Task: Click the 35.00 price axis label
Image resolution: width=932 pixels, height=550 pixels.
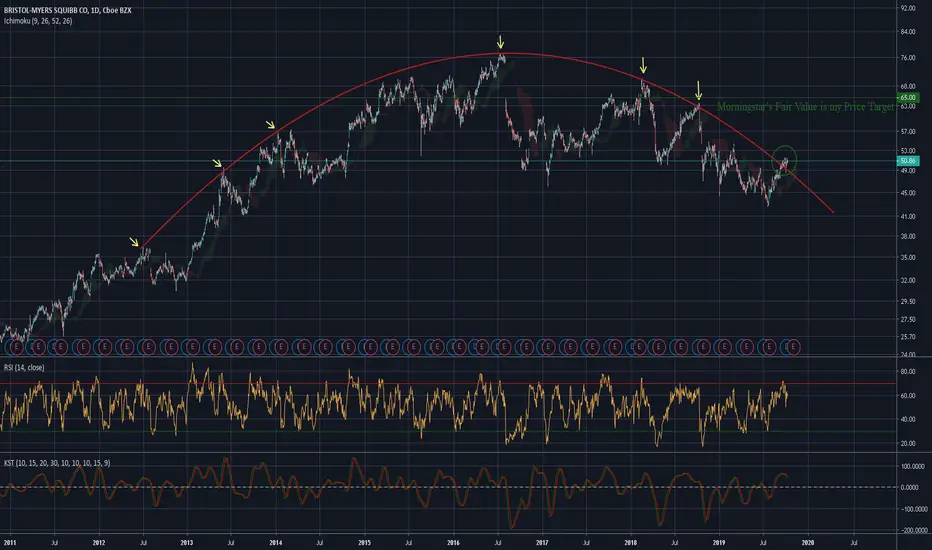Action: [908, 257]
